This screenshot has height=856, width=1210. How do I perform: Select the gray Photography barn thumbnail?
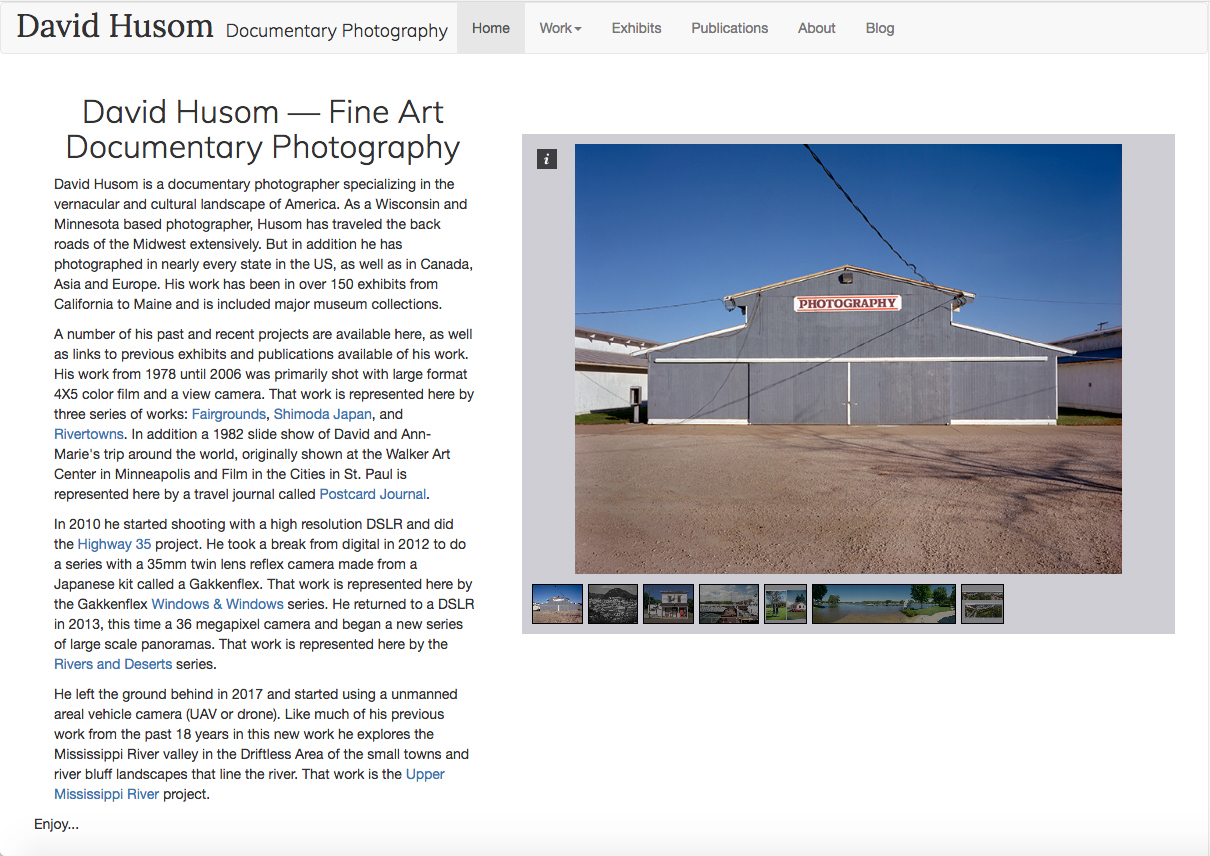tap(557, 604)
